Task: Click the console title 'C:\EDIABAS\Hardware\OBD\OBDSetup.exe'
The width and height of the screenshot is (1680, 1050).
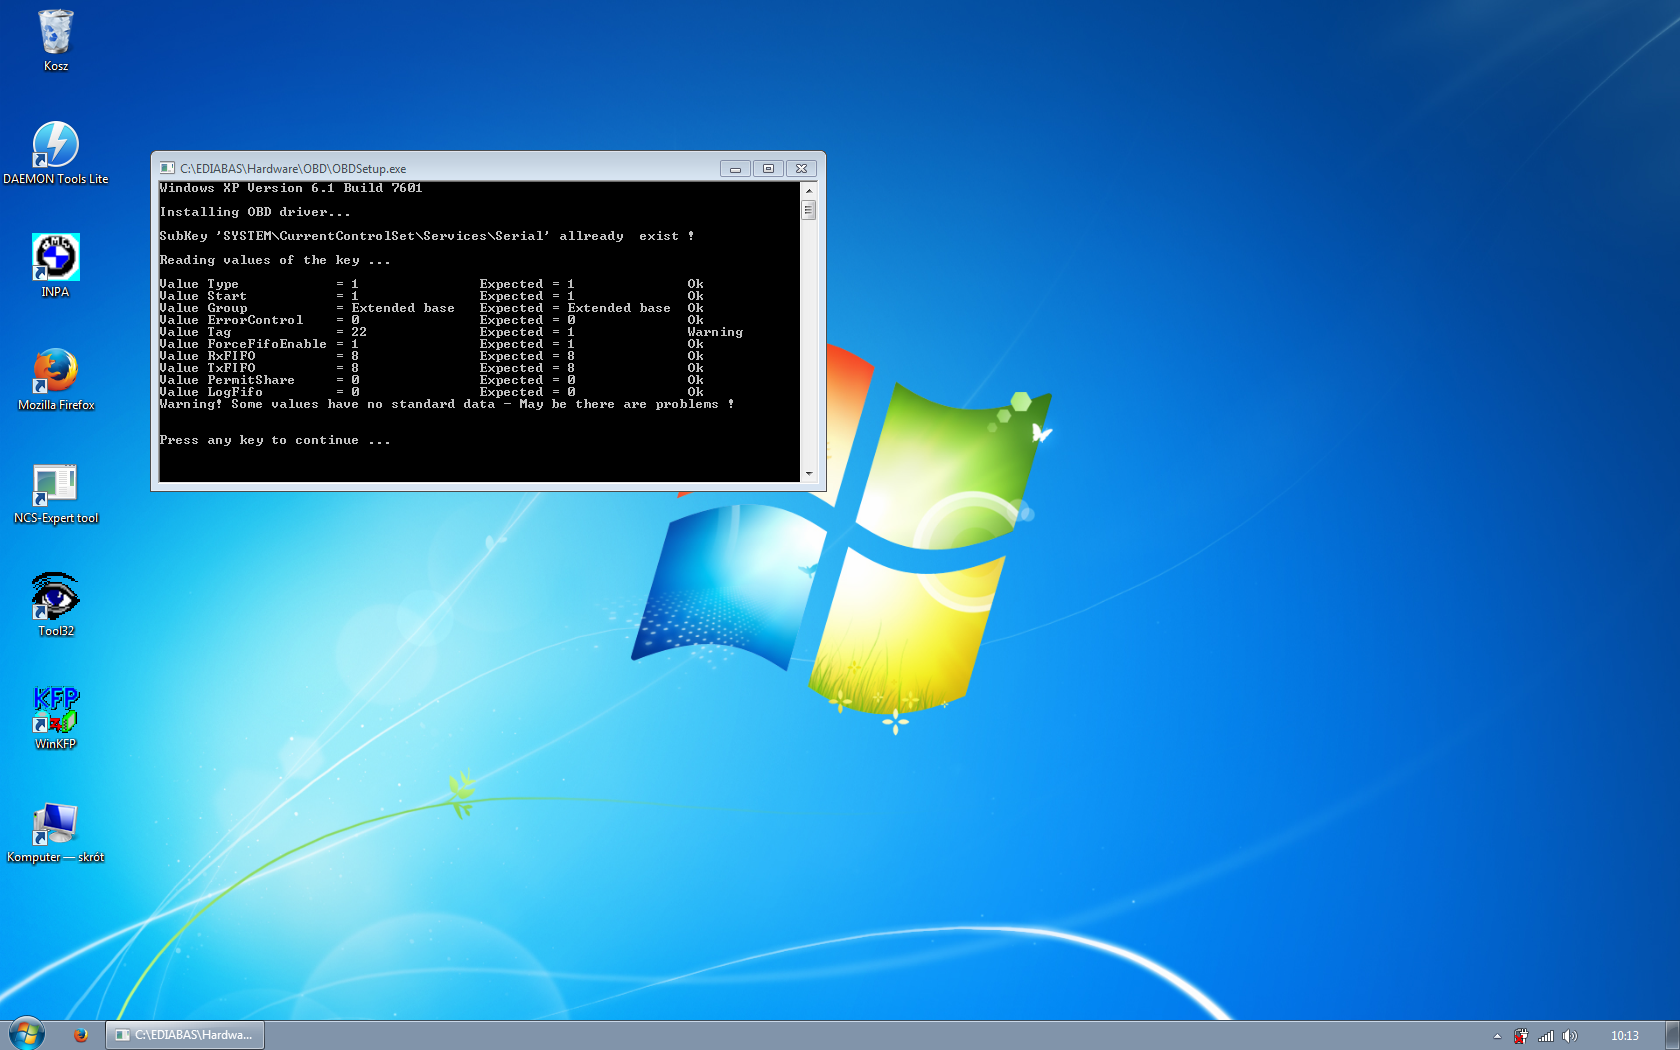Action: click(x=293, y=169)
